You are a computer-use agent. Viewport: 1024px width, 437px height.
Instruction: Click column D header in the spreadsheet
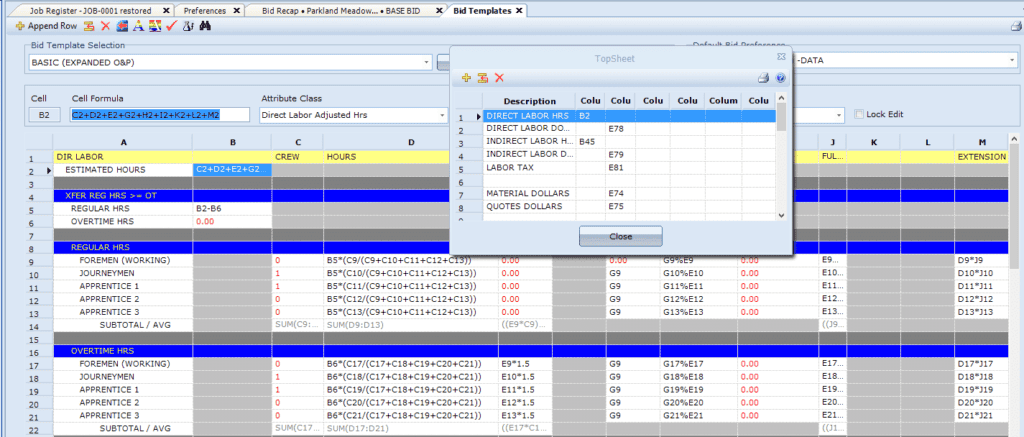tap(411, 142)
